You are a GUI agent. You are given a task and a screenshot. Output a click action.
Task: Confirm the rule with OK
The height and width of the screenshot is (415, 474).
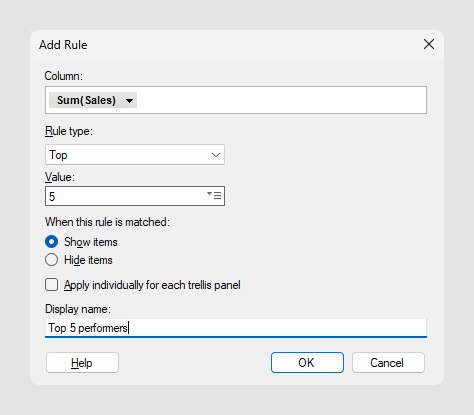pos(307,363)
